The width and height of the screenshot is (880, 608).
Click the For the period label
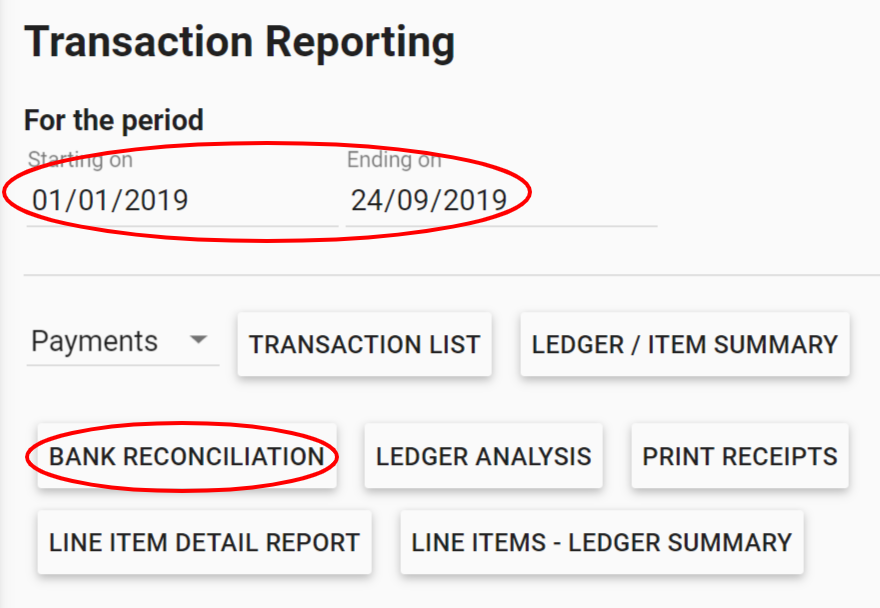click(x=113, y=120)
